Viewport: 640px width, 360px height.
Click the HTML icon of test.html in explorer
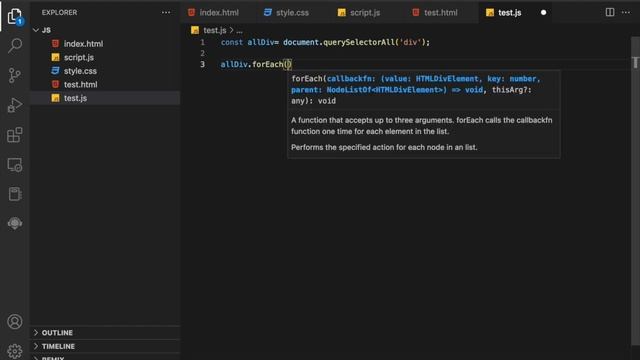click(x=56, y=84)
